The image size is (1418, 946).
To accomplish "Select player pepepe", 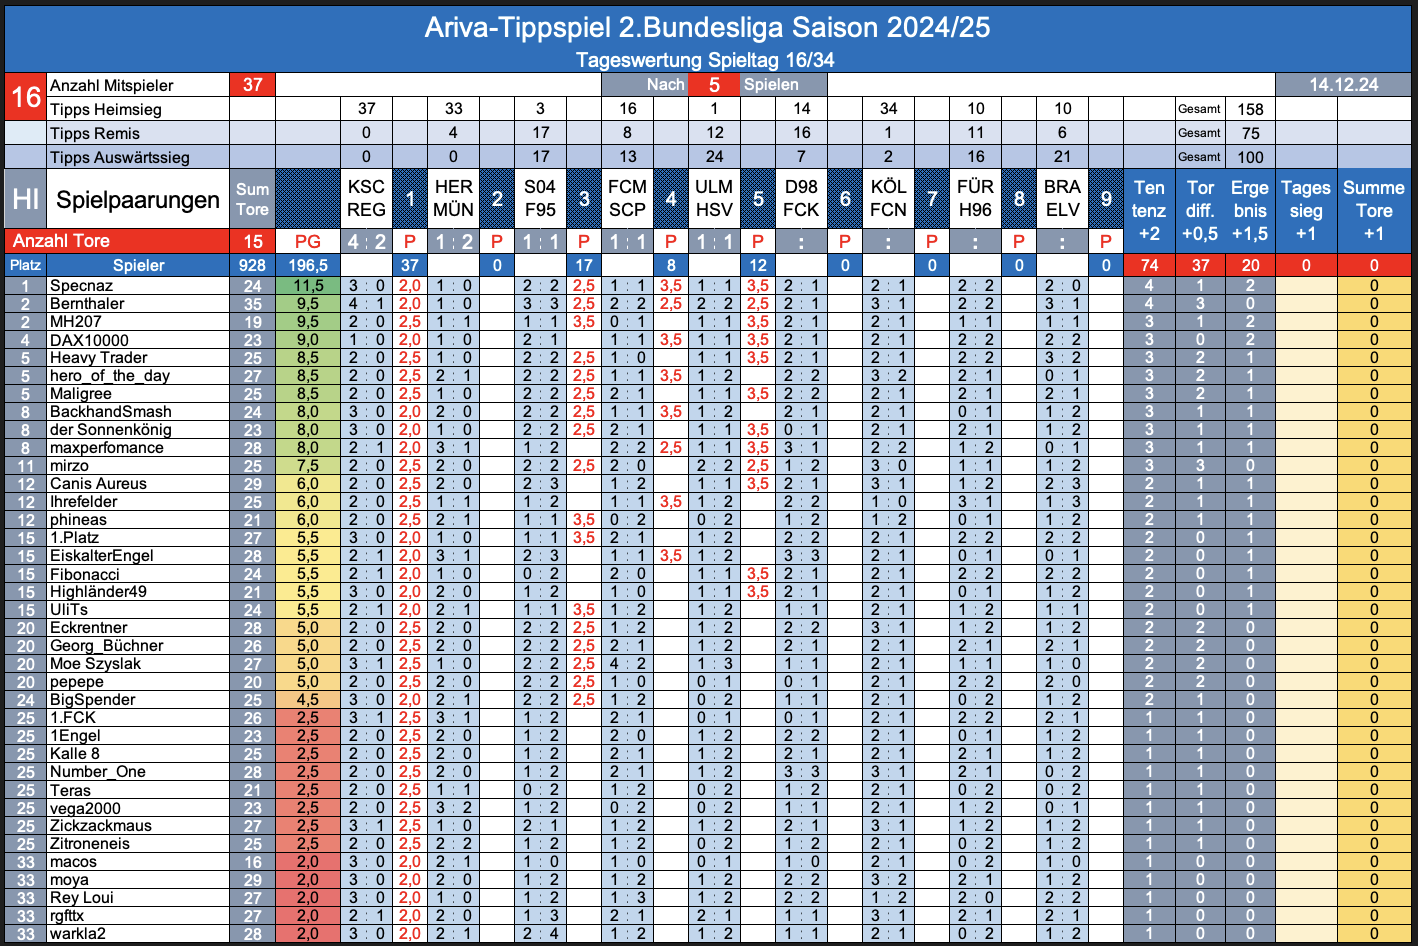I will coord(138,682).
